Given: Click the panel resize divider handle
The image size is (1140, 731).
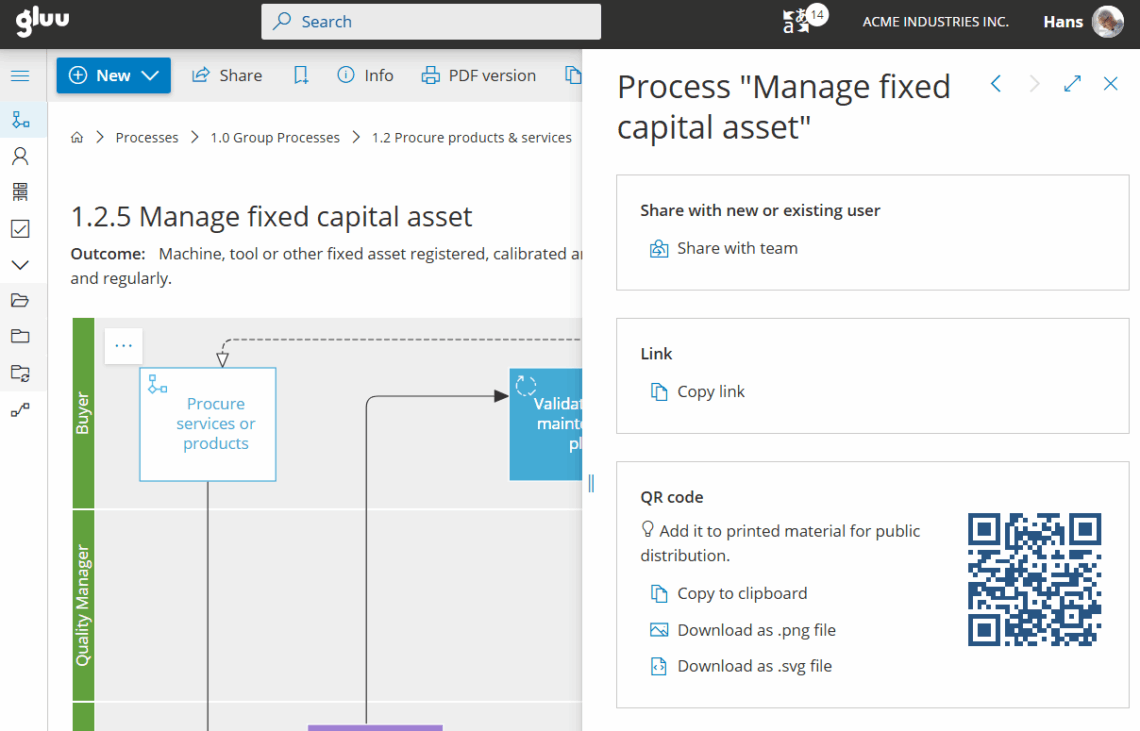Looking at the screenshot, I should pos(591,483).
